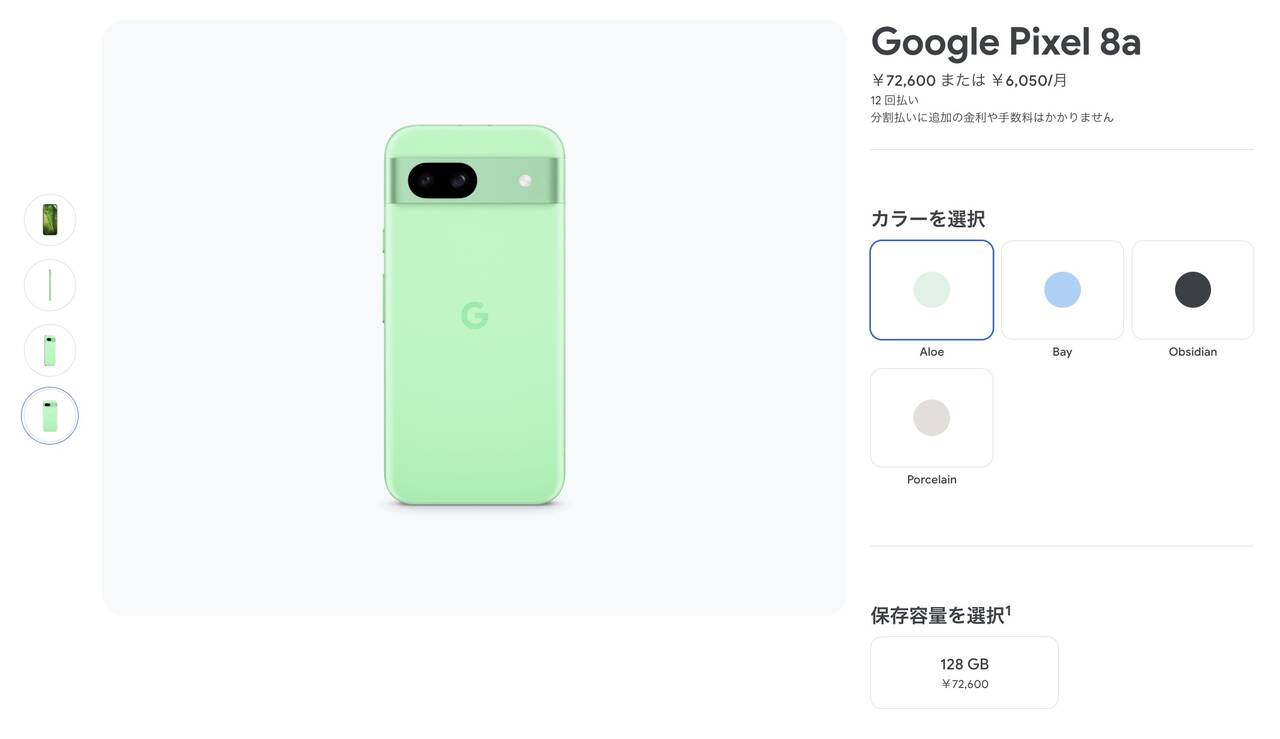This screenshot has width=1280, height=739.
Task: Open footnote 1 beside 保存容量を選択
Action: [x=1008, y=610]
